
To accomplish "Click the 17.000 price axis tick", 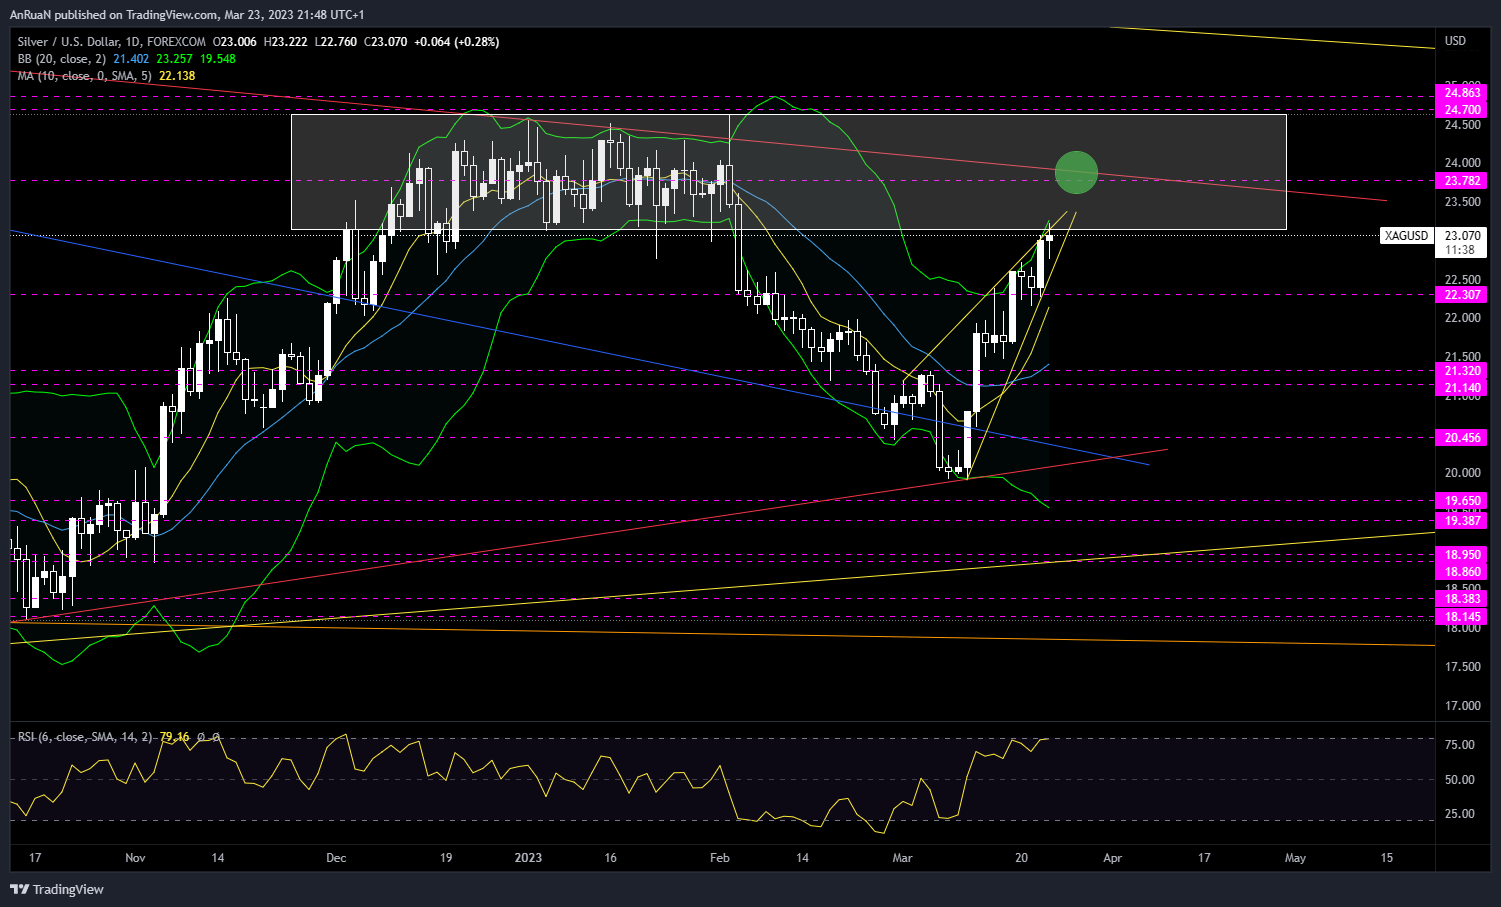I will pos(1463,706).
